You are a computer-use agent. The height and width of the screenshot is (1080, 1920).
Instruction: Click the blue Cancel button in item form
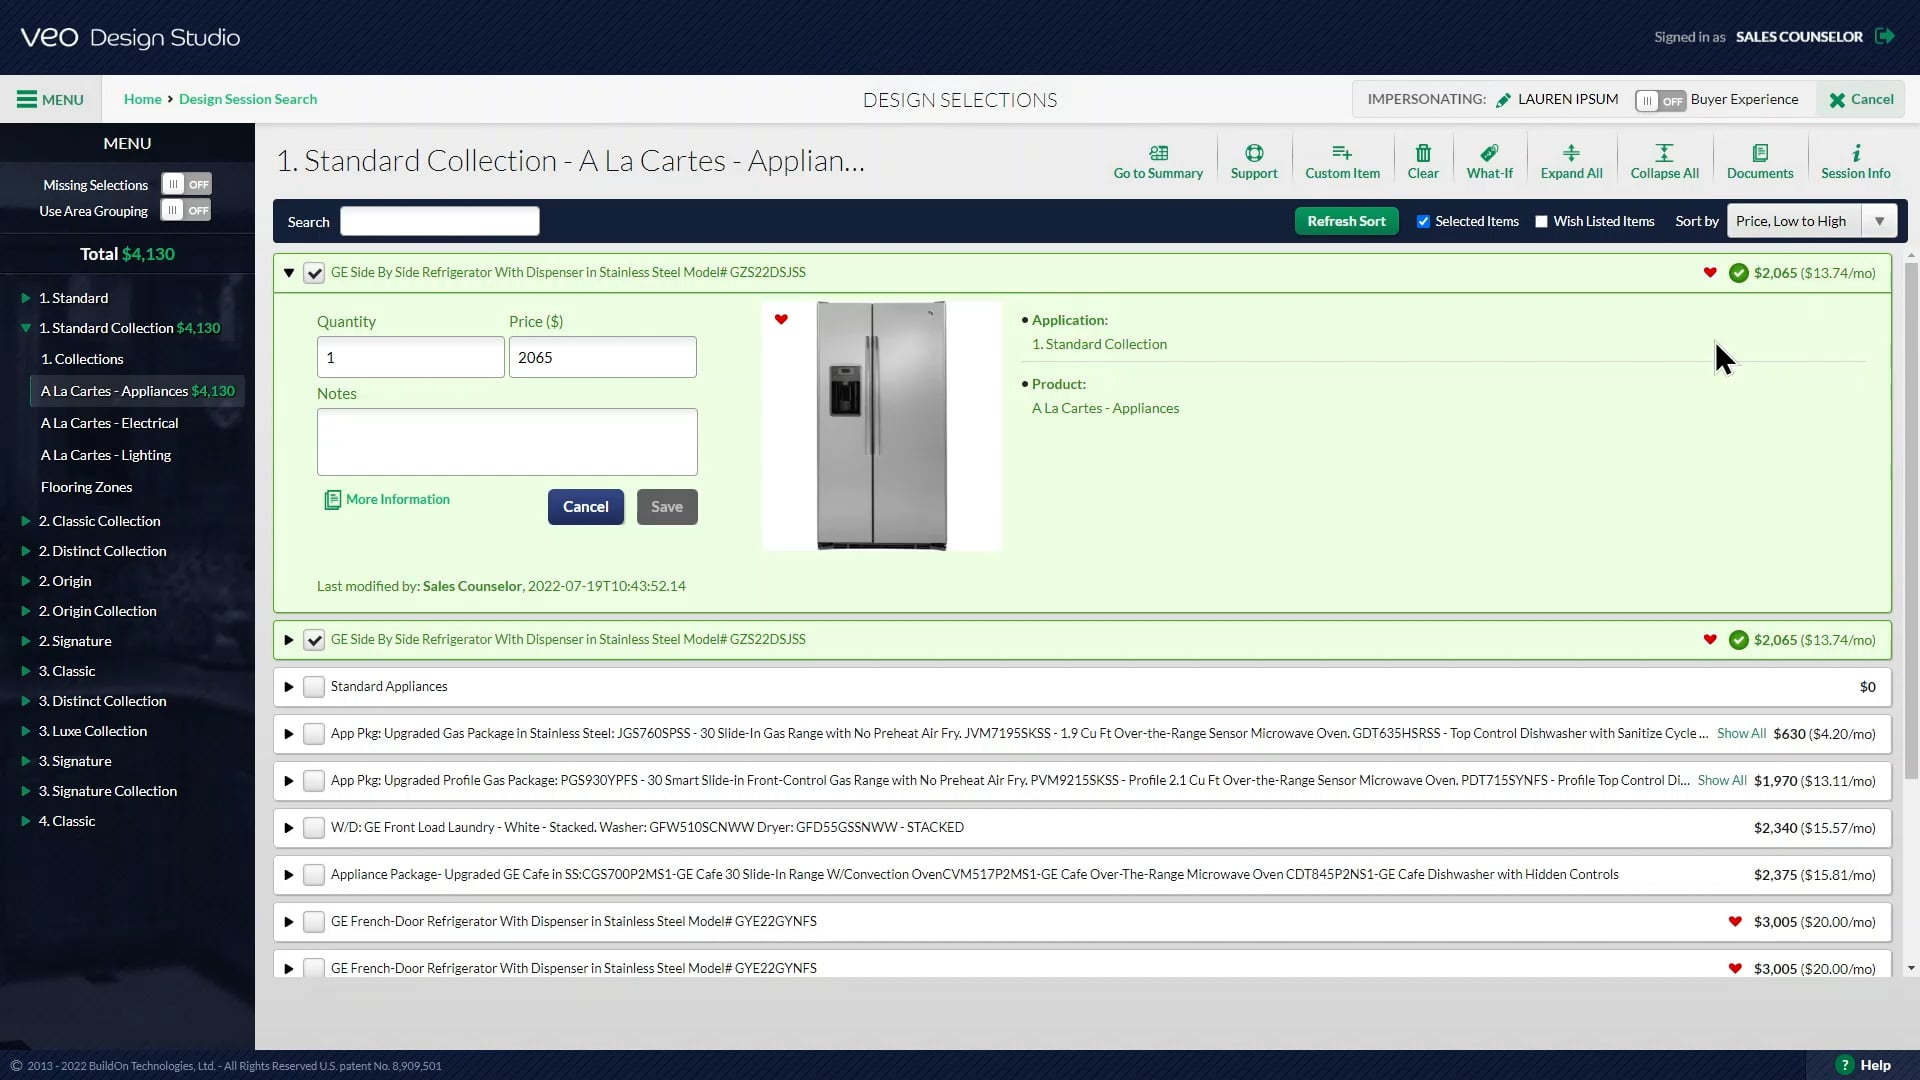point(585,507)
